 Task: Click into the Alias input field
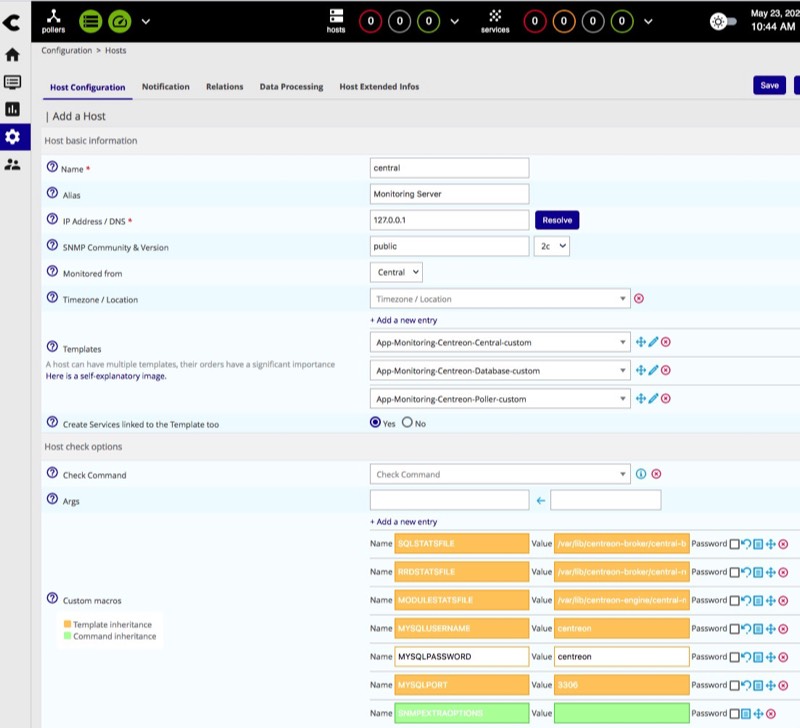(x=449, y=194)
